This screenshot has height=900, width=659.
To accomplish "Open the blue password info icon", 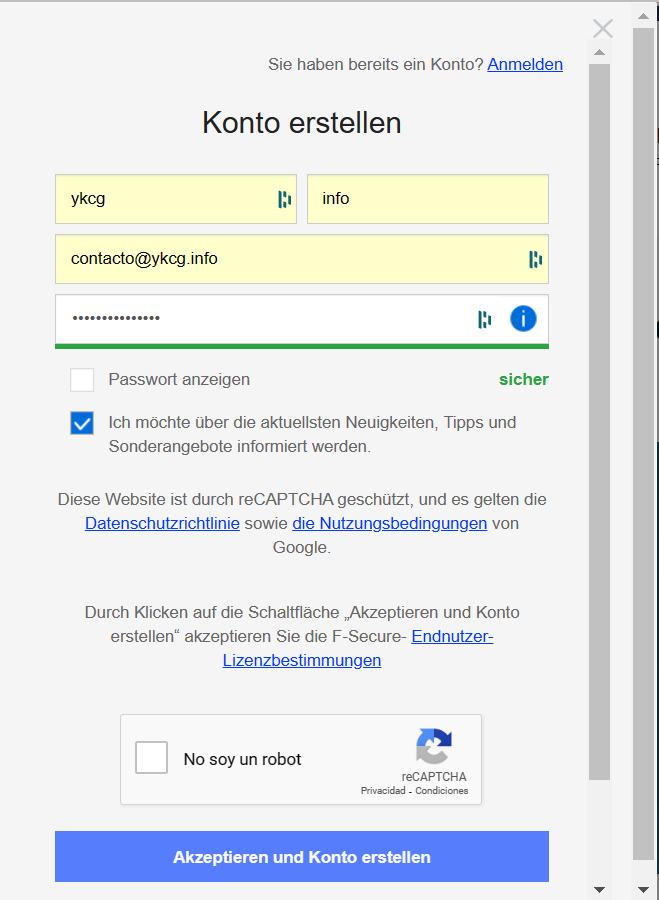I will (523, 319).
